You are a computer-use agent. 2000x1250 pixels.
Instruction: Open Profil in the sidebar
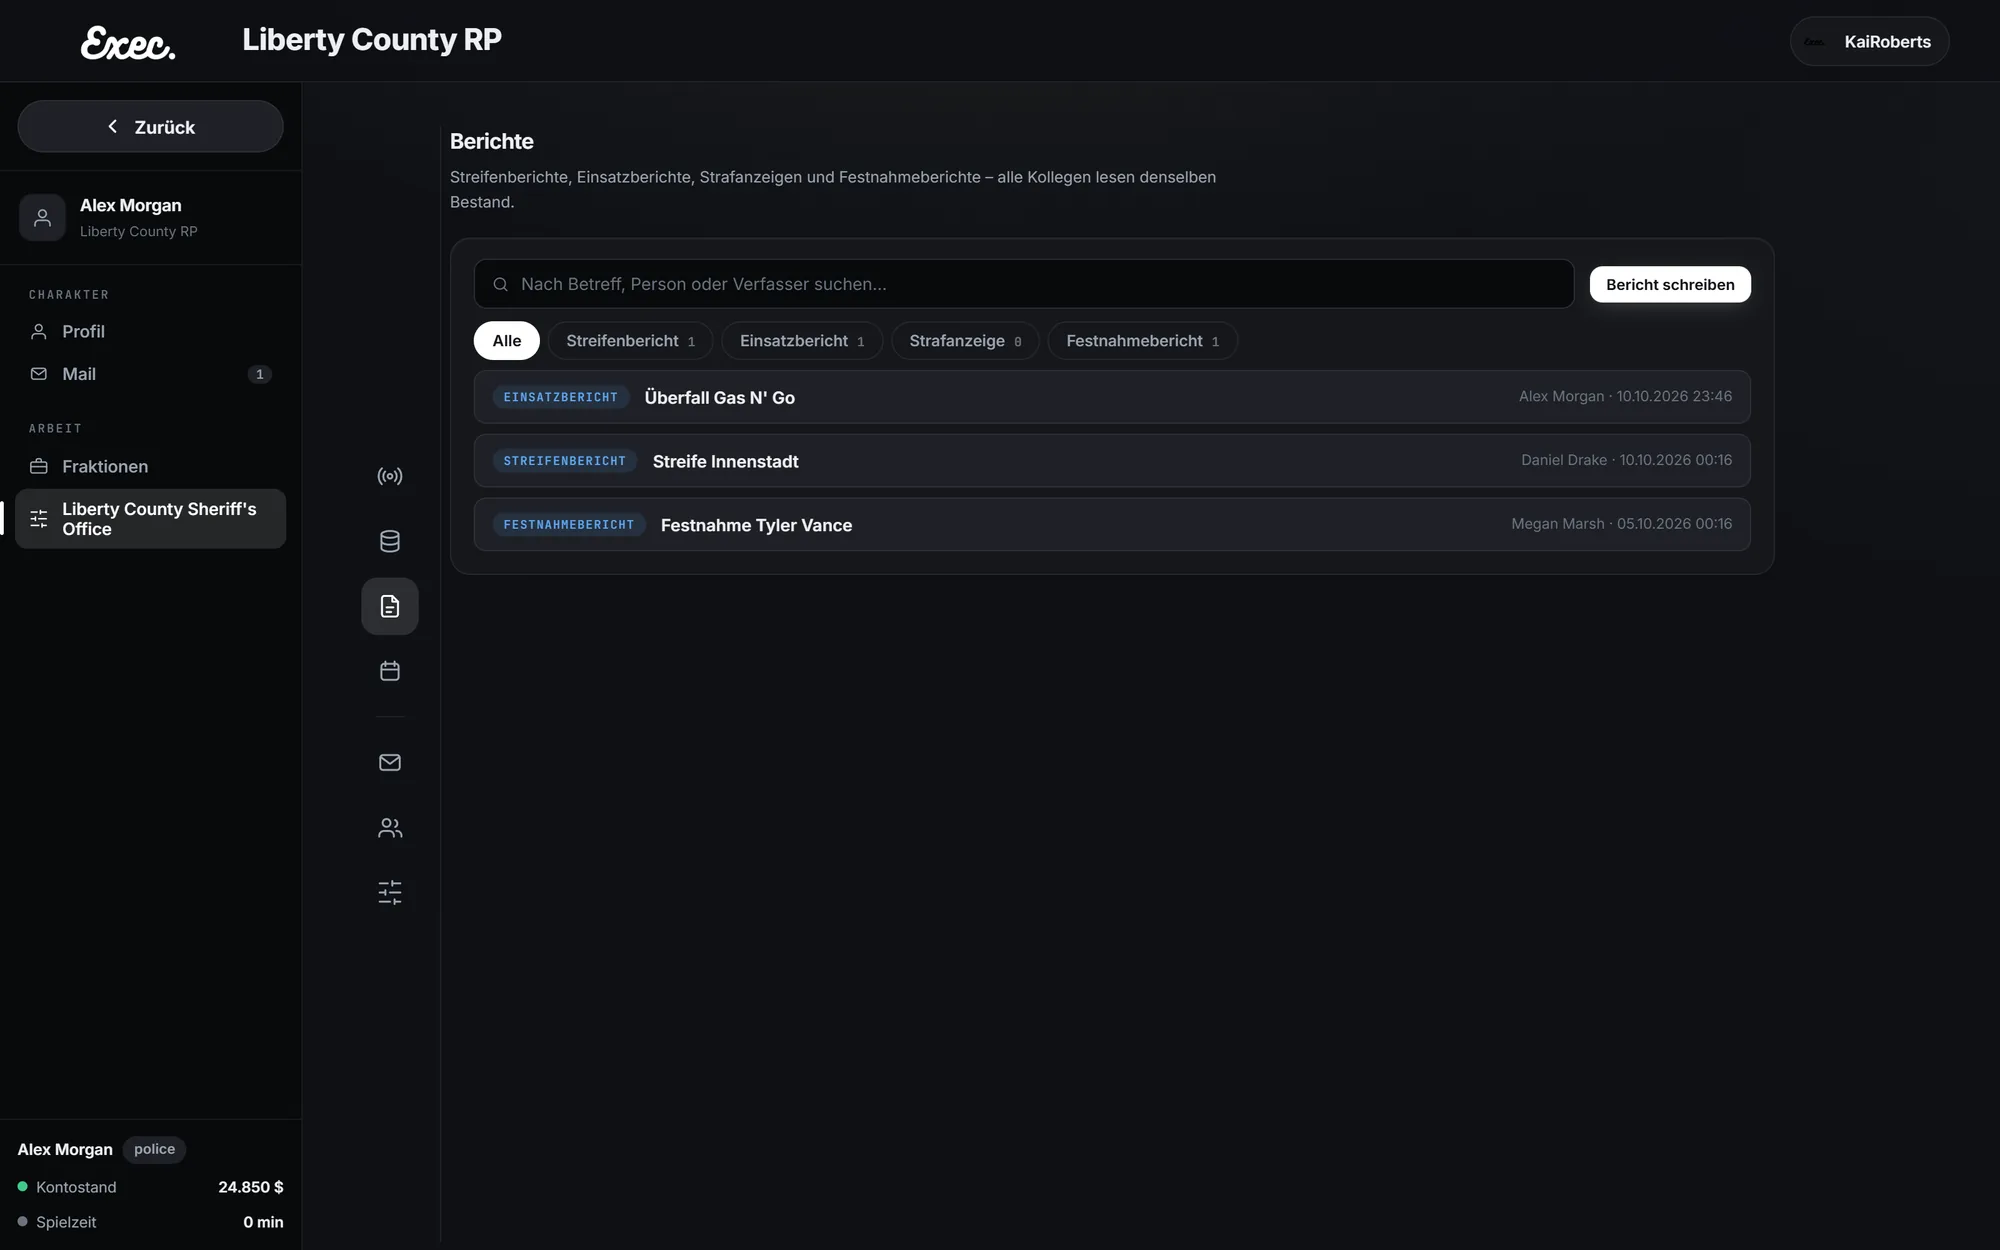coord(150,331)
